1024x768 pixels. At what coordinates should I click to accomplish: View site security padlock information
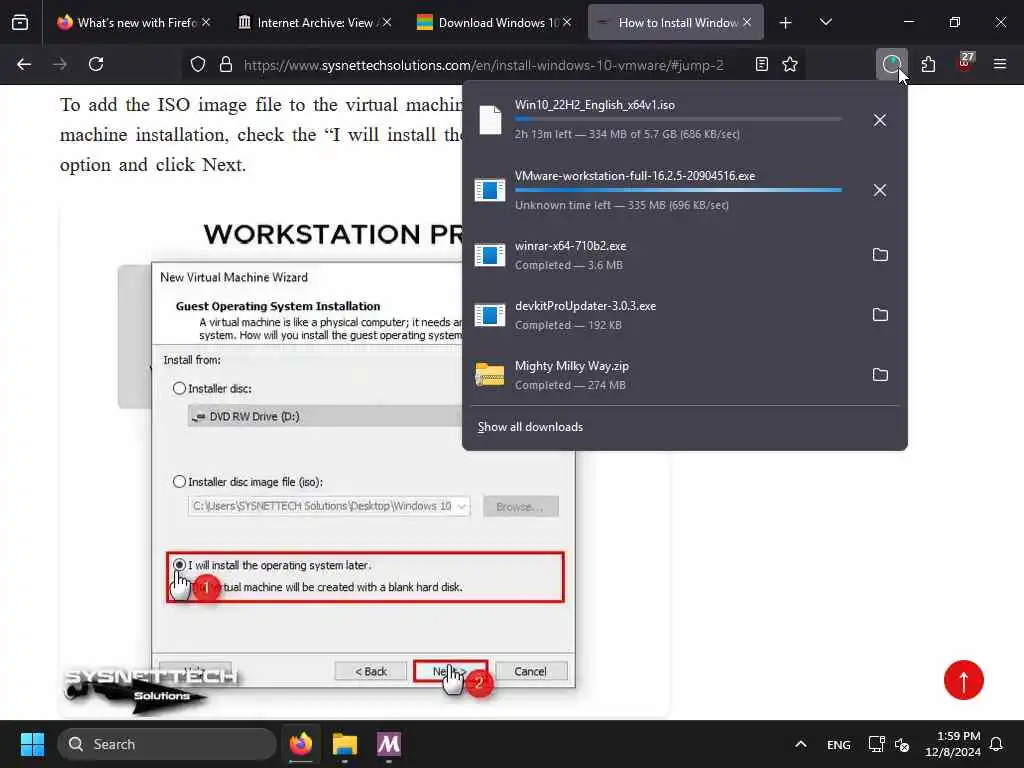click(226, 64)
